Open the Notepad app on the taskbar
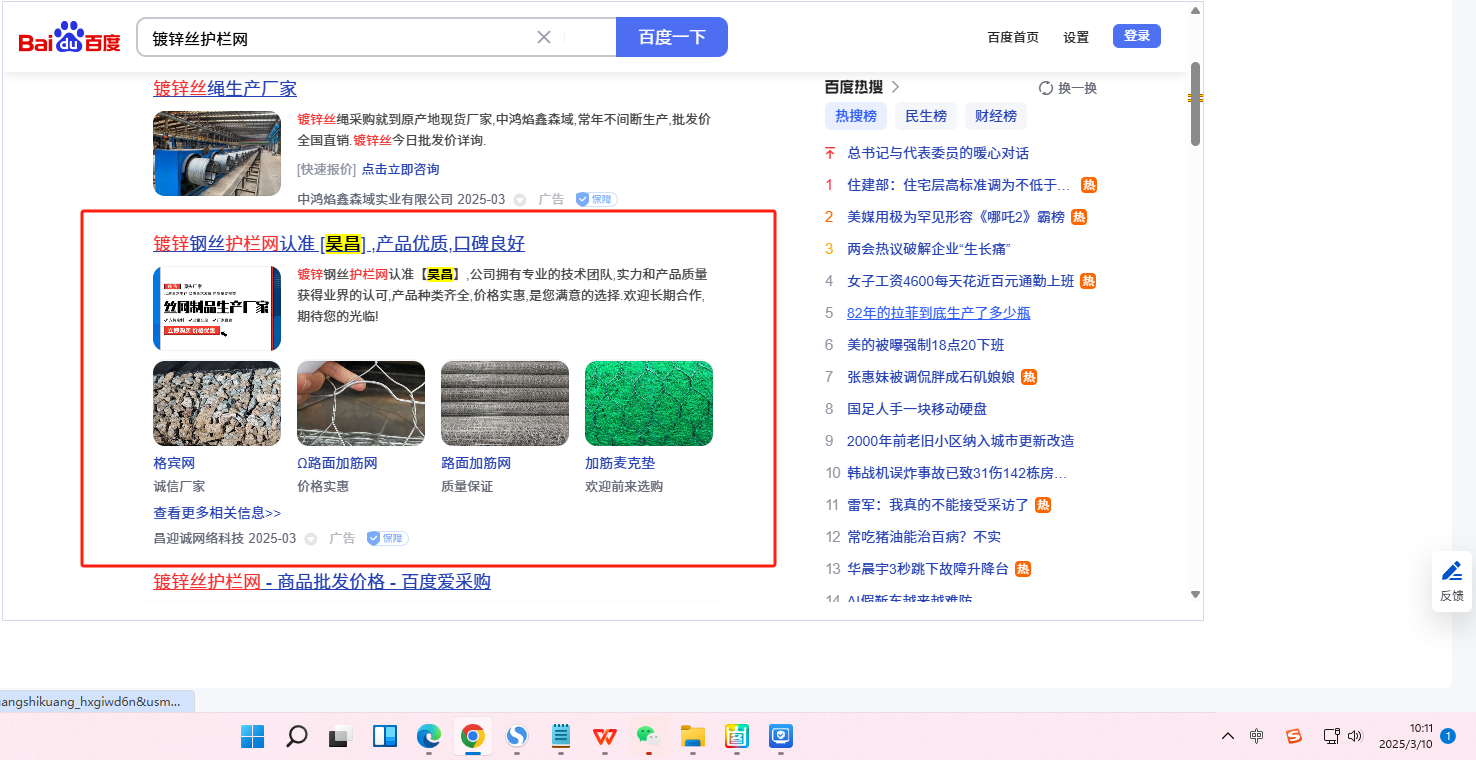 tap(561, 737)
